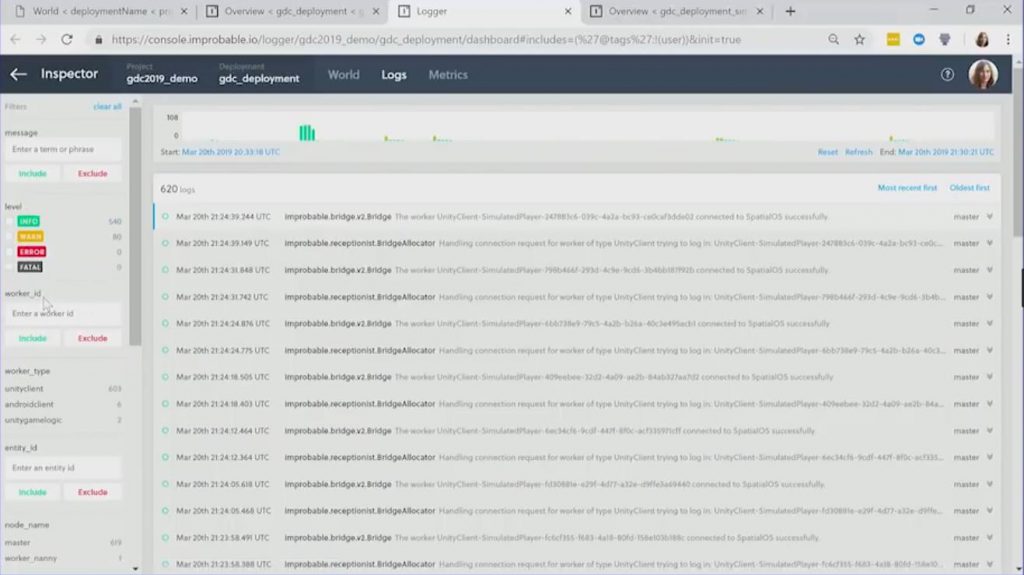This screenshot has width=1024, height=575.
Task: Click status circle of 21:24:18.505 log row
Action: tap(165, 377)
